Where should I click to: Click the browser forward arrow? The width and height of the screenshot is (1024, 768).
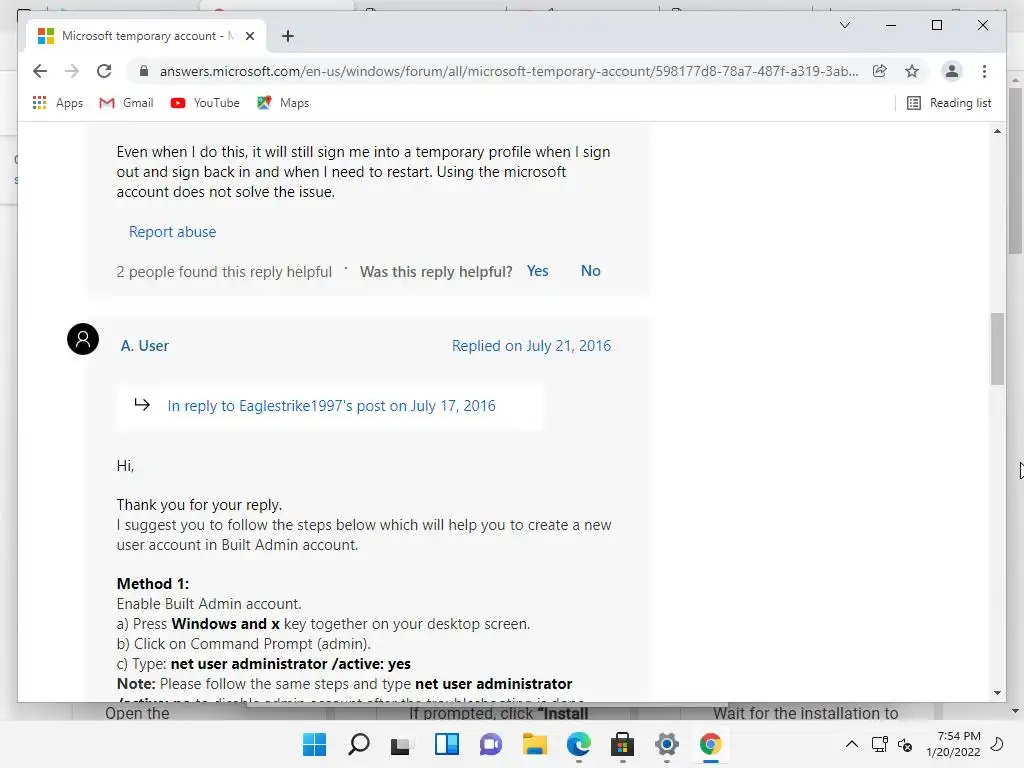(x=72, y=71)
